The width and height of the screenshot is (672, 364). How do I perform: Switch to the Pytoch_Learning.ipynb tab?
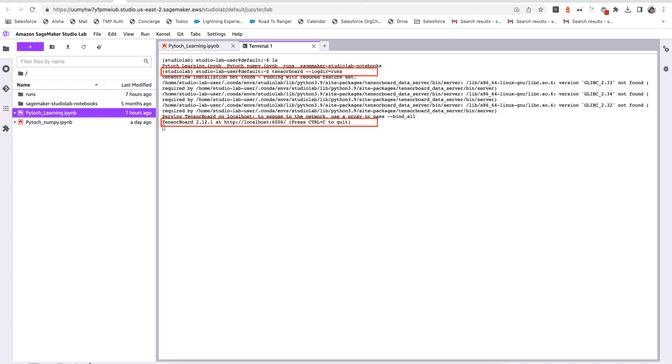point(194,46)
